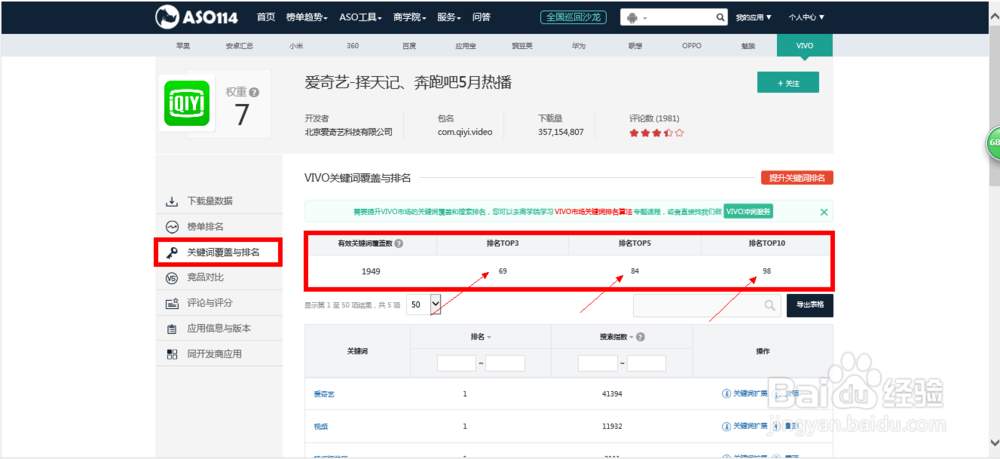The image size is (1000, 459).
Task: Open the 50 rows-per-page dropdown
Action: pyautogui.click(x=424, y=305)
